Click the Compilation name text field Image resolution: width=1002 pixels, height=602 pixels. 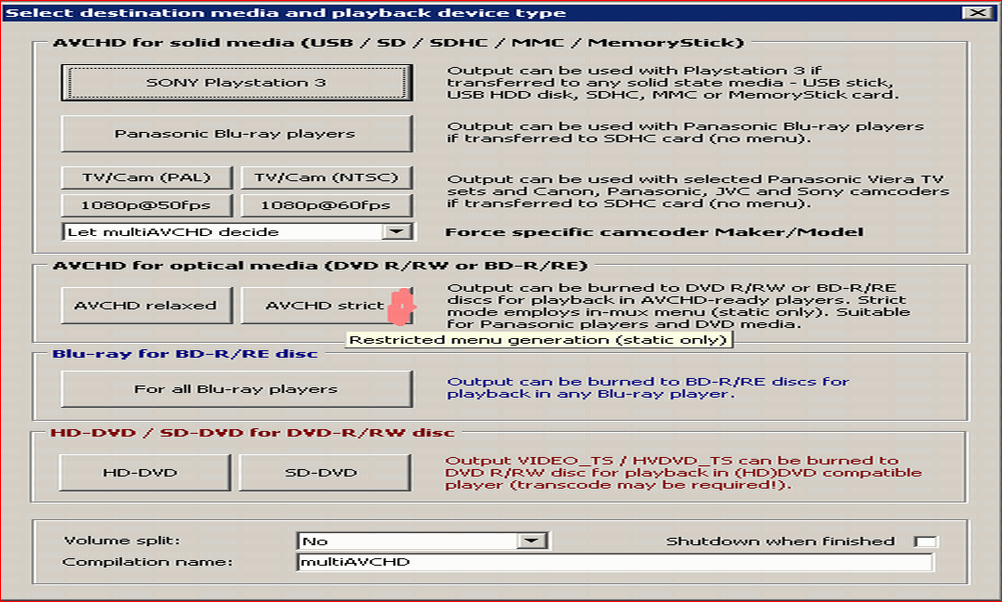614,562
